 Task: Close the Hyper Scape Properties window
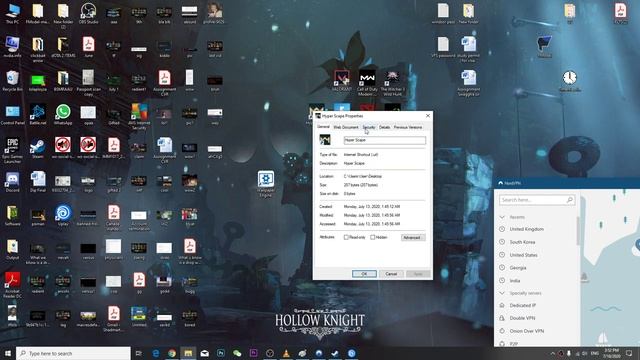click(428, 116)
